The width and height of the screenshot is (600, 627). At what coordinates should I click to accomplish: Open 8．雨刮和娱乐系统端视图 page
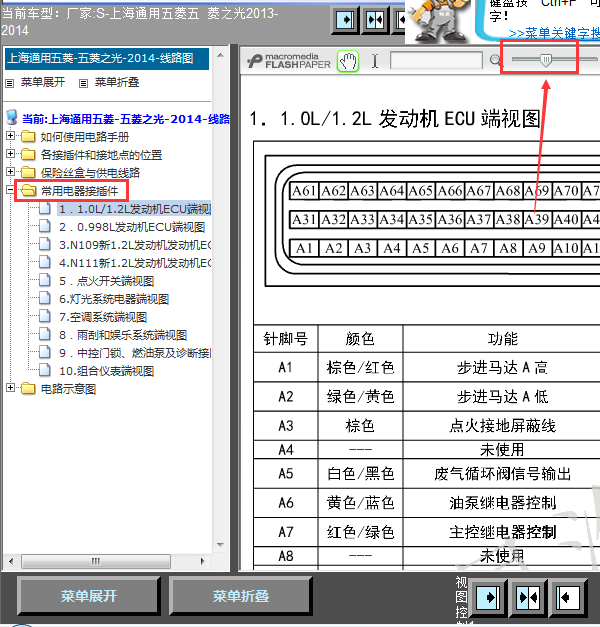click(123, 335)
